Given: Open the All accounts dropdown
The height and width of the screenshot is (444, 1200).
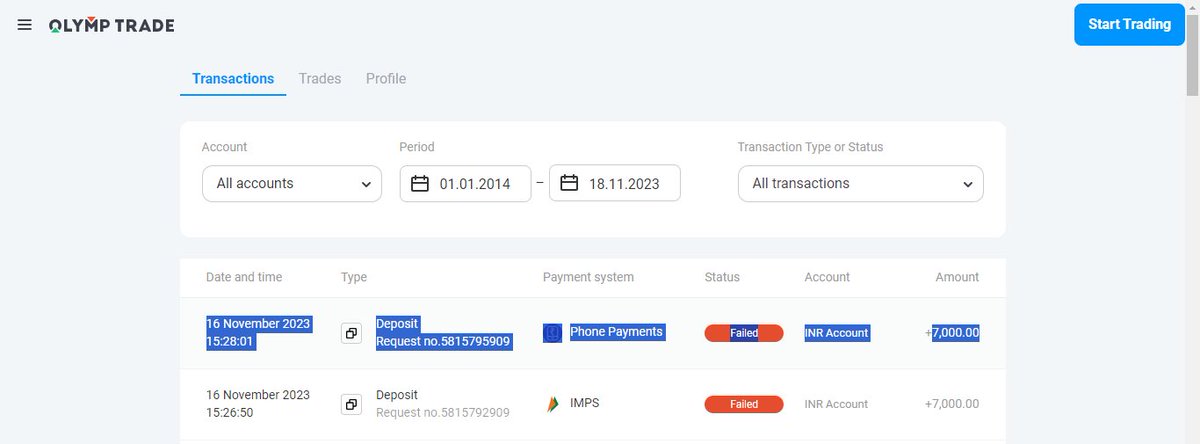Looking at the screenshot, I should point(292,184).
